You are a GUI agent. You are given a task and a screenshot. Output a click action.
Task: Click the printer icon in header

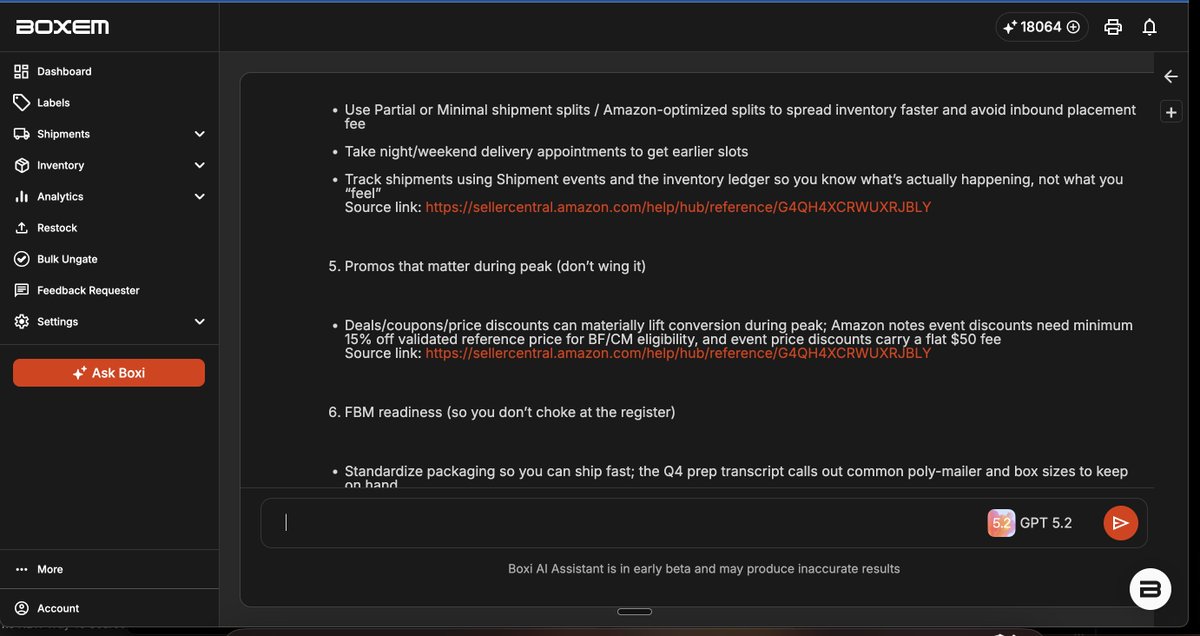tap(1113, 27)
